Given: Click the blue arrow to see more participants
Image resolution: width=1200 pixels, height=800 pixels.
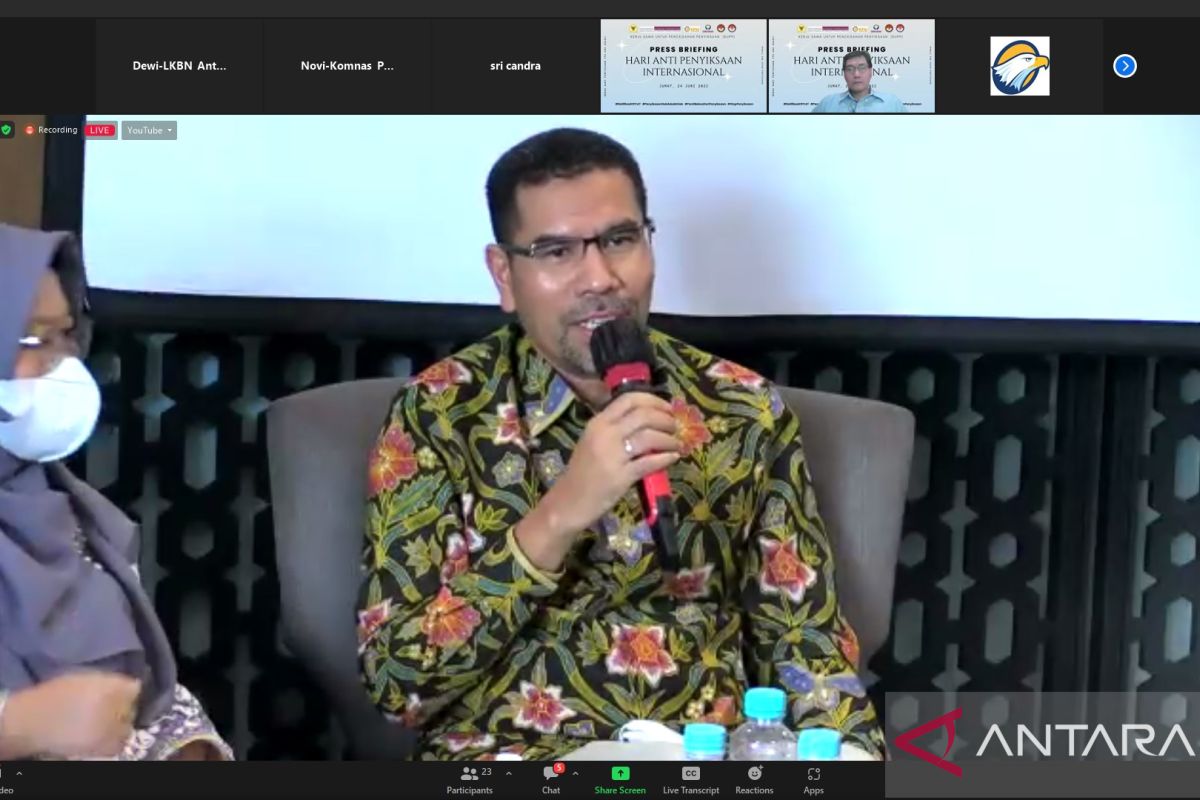Looking at the screenshot, I should 1124,65.
